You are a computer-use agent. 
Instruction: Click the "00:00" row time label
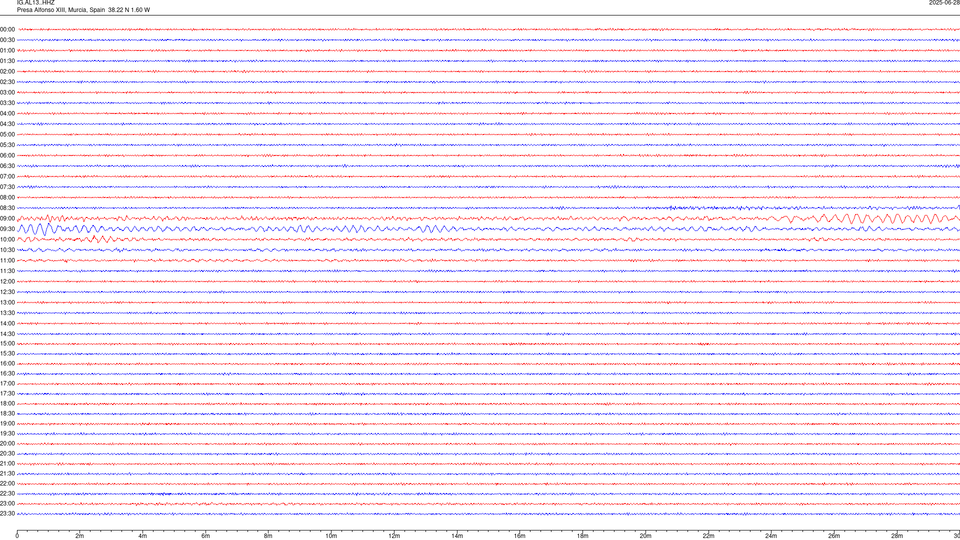[x=7, y=29]
